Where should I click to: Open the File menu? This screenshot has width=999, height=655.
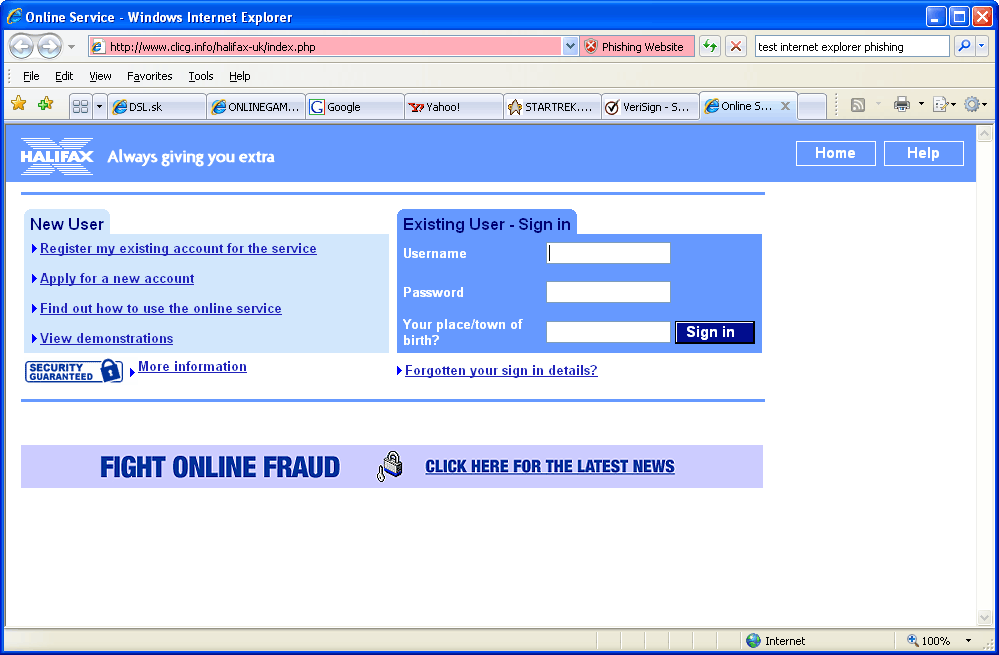coord(31,76)
